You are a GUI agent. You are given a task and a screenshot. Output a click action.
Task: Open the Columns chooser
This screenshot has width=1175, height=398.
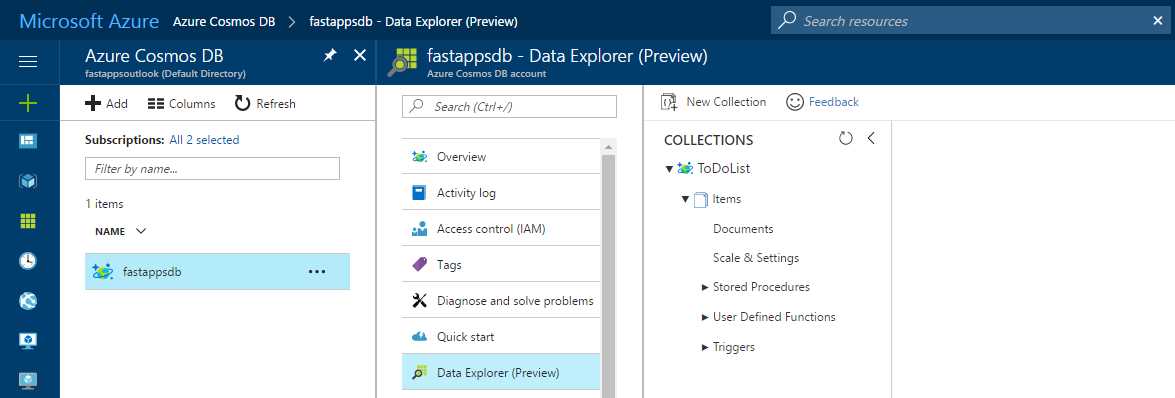(x=181, y=103)
